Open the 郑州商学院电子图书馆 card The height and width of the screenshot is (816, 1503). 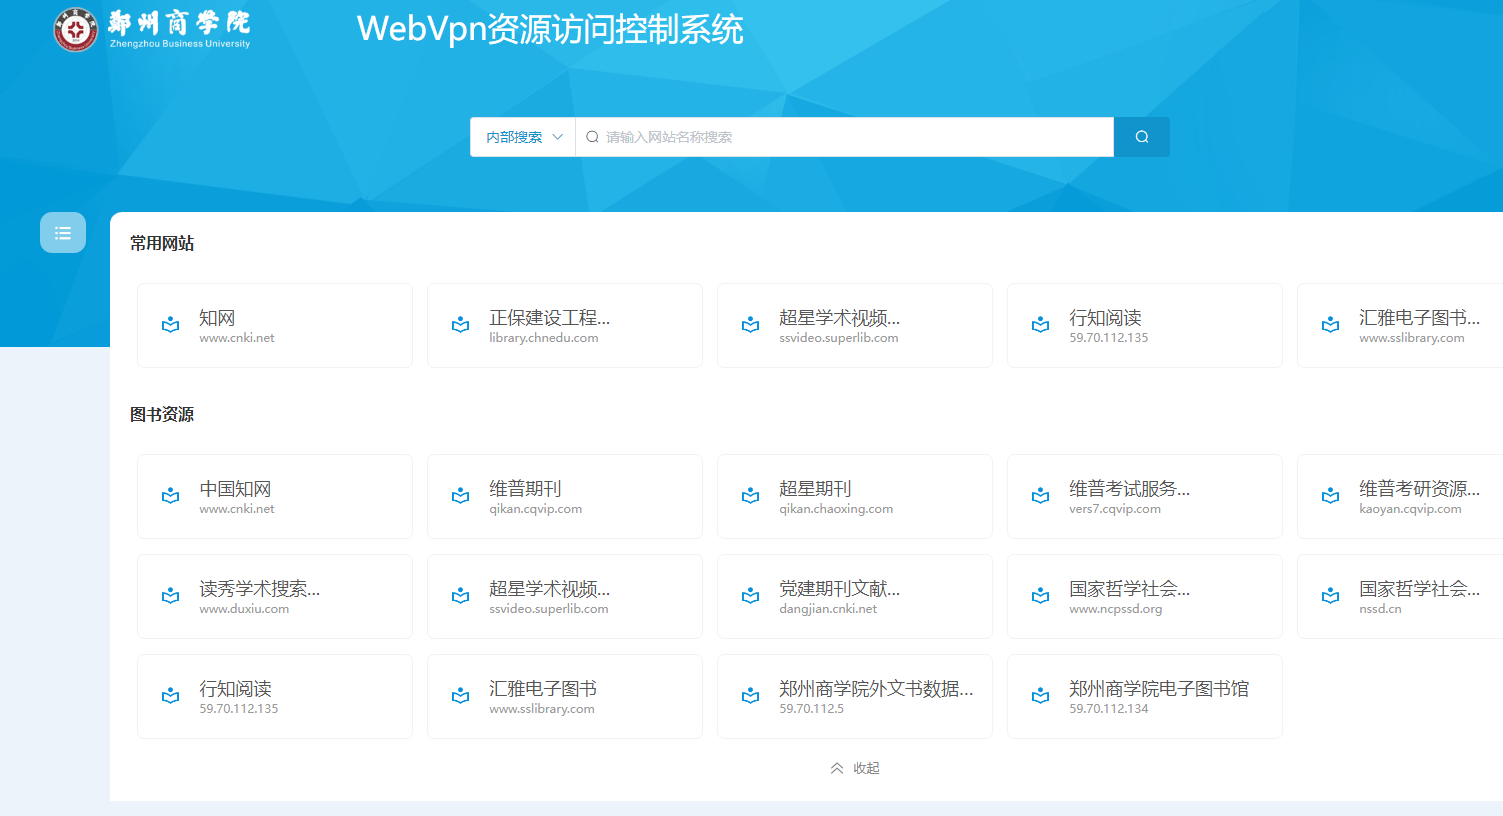tap(1145, 697)
